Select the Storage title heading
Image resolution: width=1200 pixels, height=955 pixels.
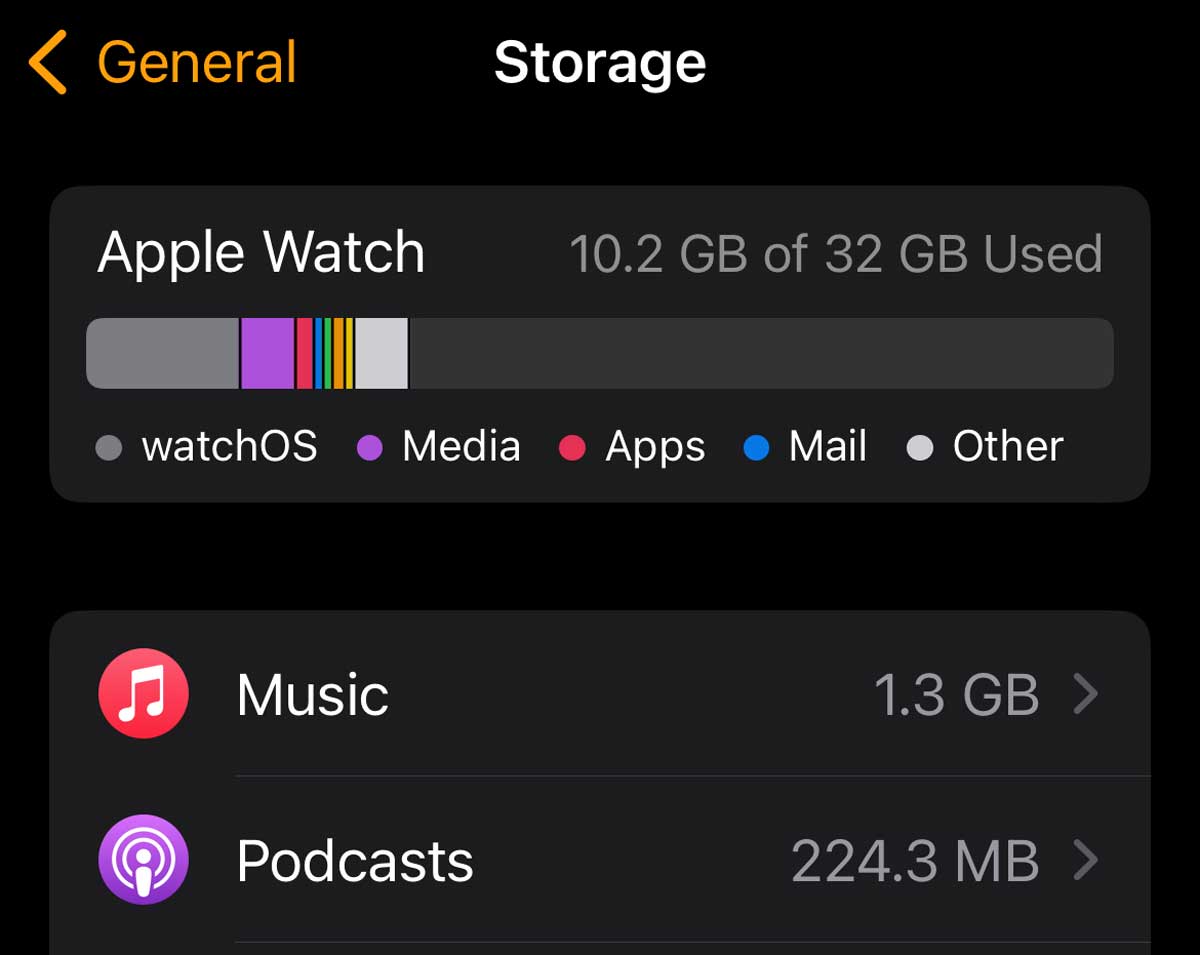(600, 62)
